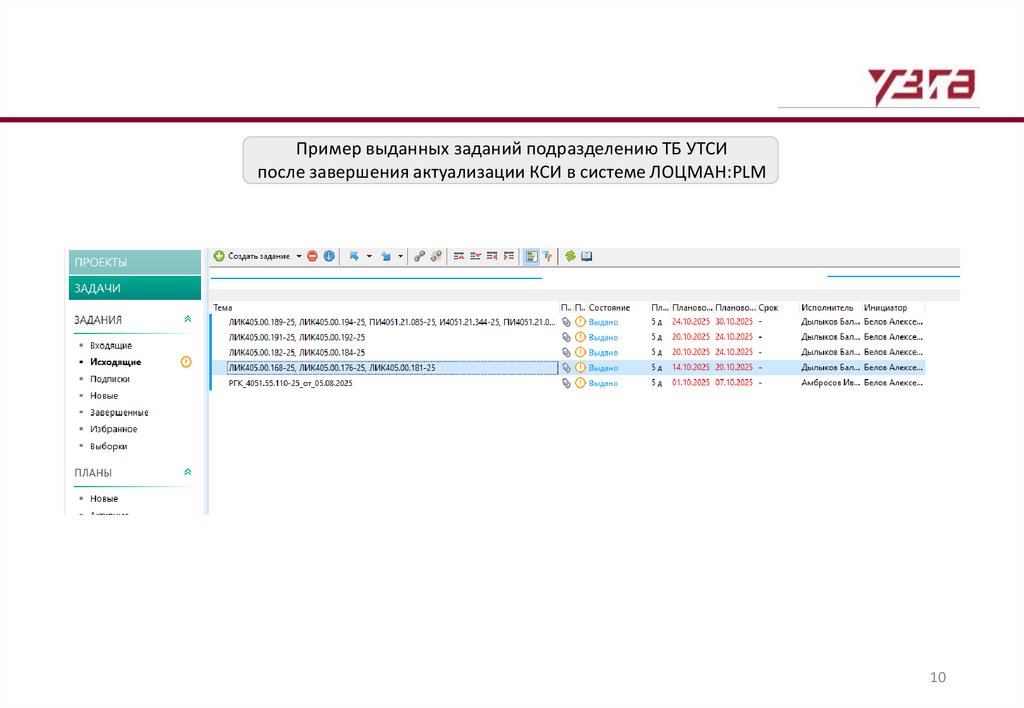Image resolution: width=1024 pixels, height=708 pixels.
Task: Select Новые under ЗАДАНИЯ
Action: 104,396
